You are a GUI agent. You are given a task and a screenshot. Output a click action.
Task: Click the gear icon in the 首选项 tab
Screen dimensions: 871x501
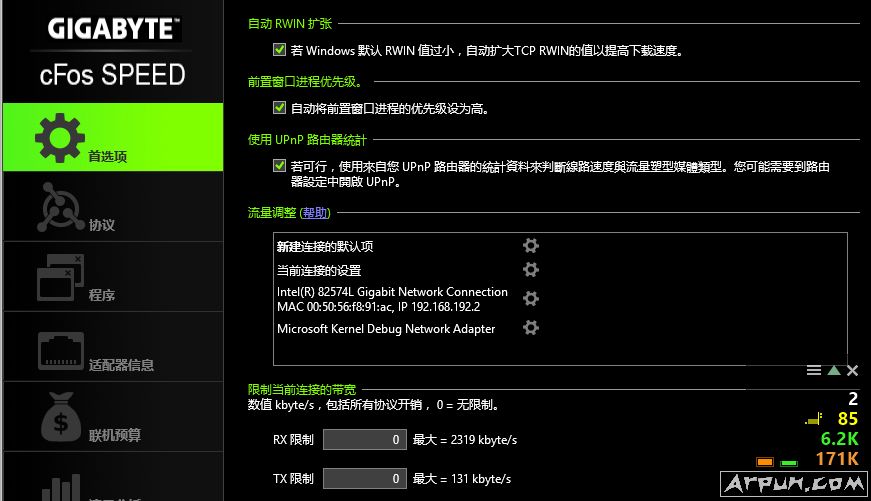[60, 138]
